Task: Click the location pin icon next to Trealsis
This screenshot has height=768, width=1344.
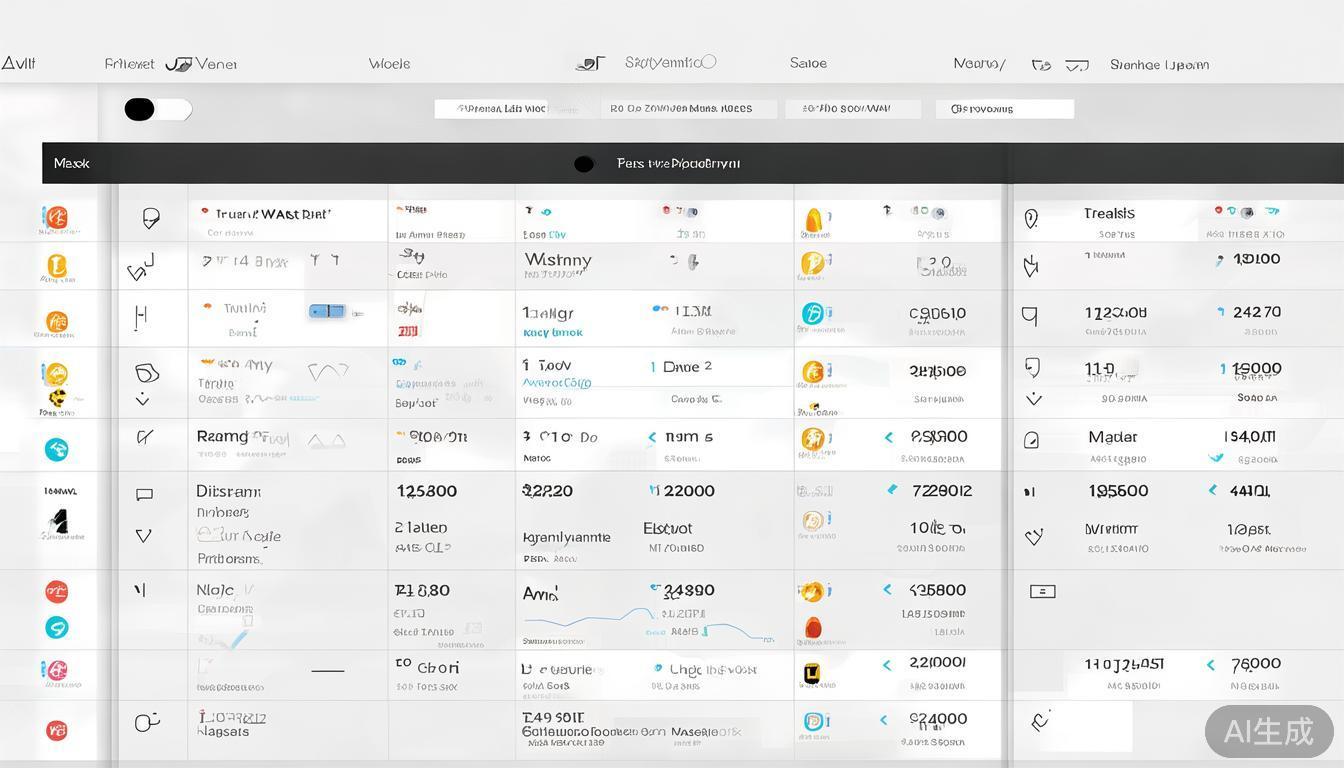Action: [x=1031, y=219]
